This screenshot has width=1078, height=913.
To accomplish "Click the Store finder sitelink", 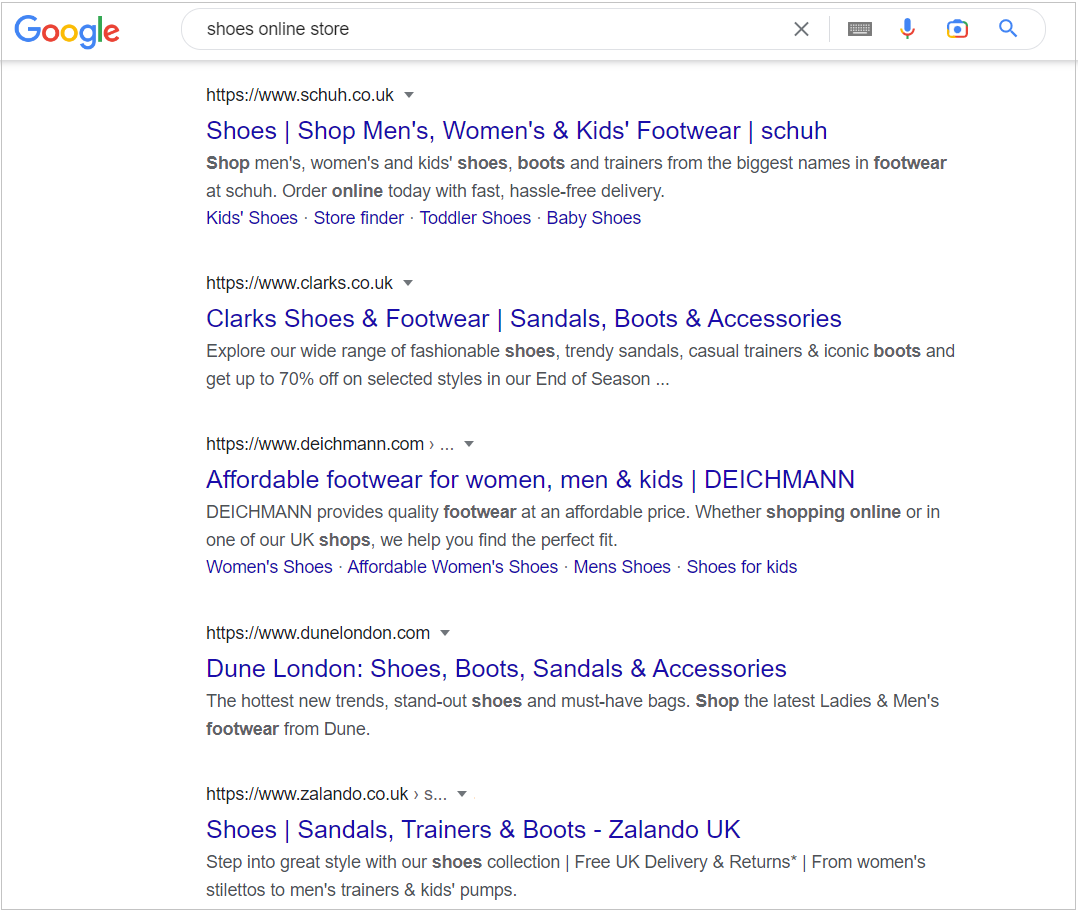I will coord(359,218).
